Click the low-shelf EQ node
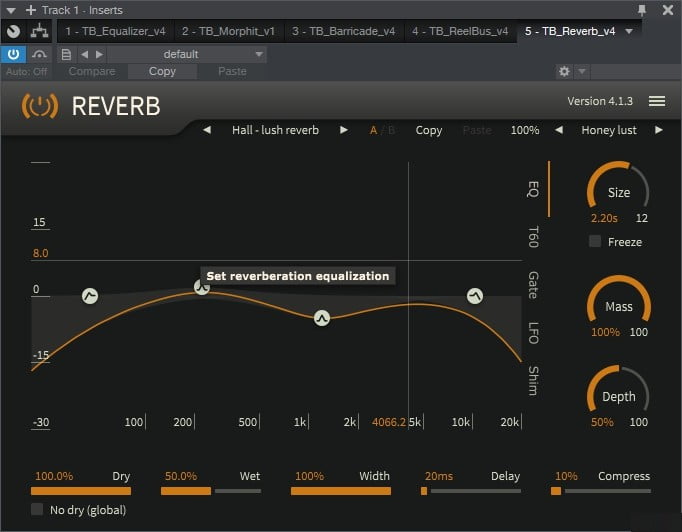682x532 pixels. (x=90, y=296)
